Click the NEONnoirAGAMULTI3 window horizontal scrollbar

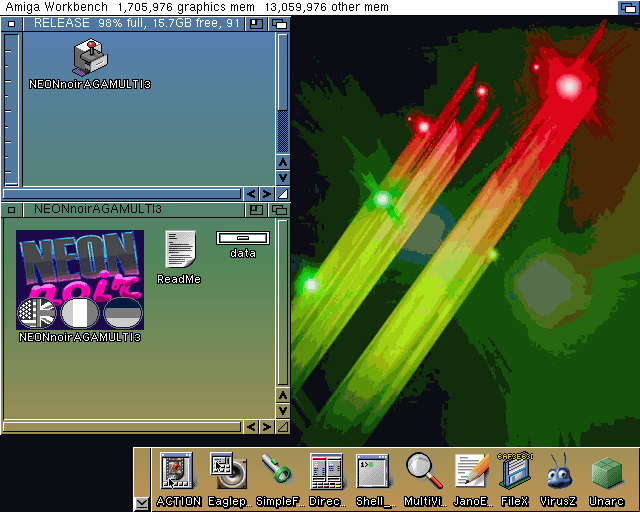(x=122, y=427)
